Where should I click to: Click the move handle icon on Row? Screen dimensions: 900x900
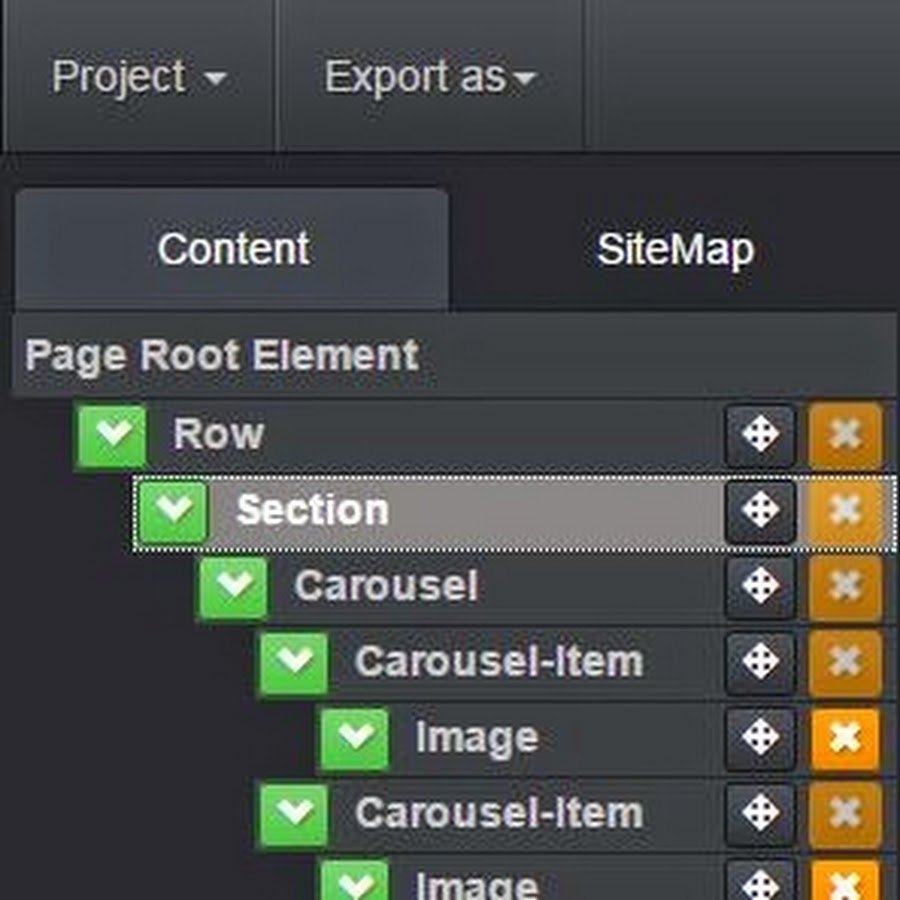[x=760, y=435]
